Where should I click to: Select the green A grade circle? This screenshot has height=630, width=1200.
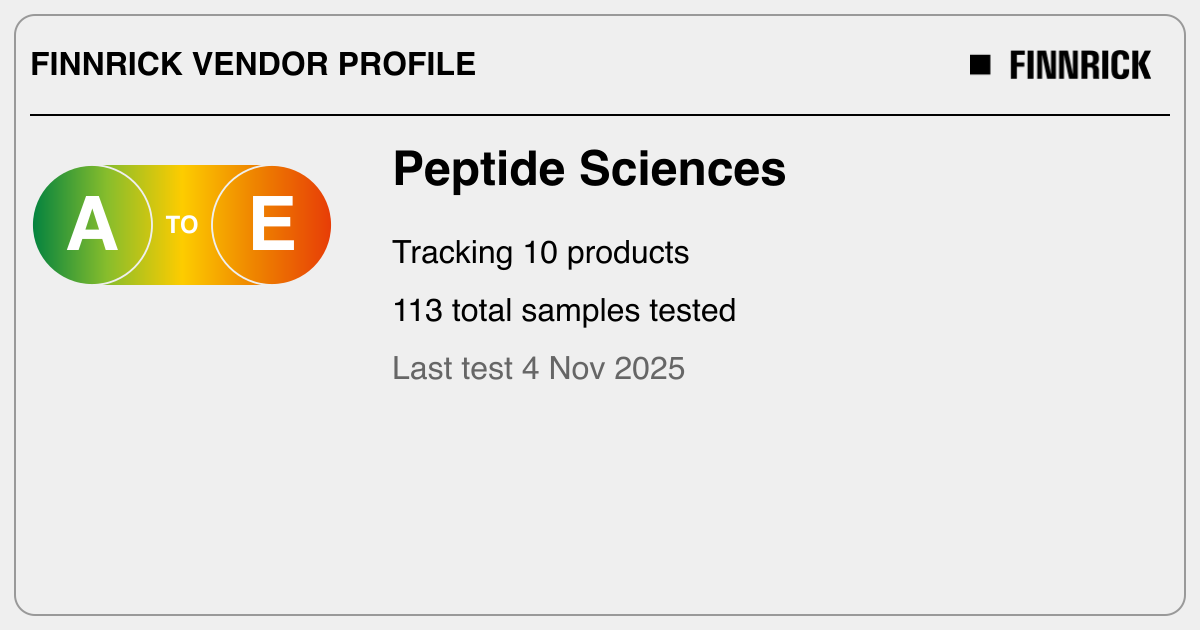(92, 225)
